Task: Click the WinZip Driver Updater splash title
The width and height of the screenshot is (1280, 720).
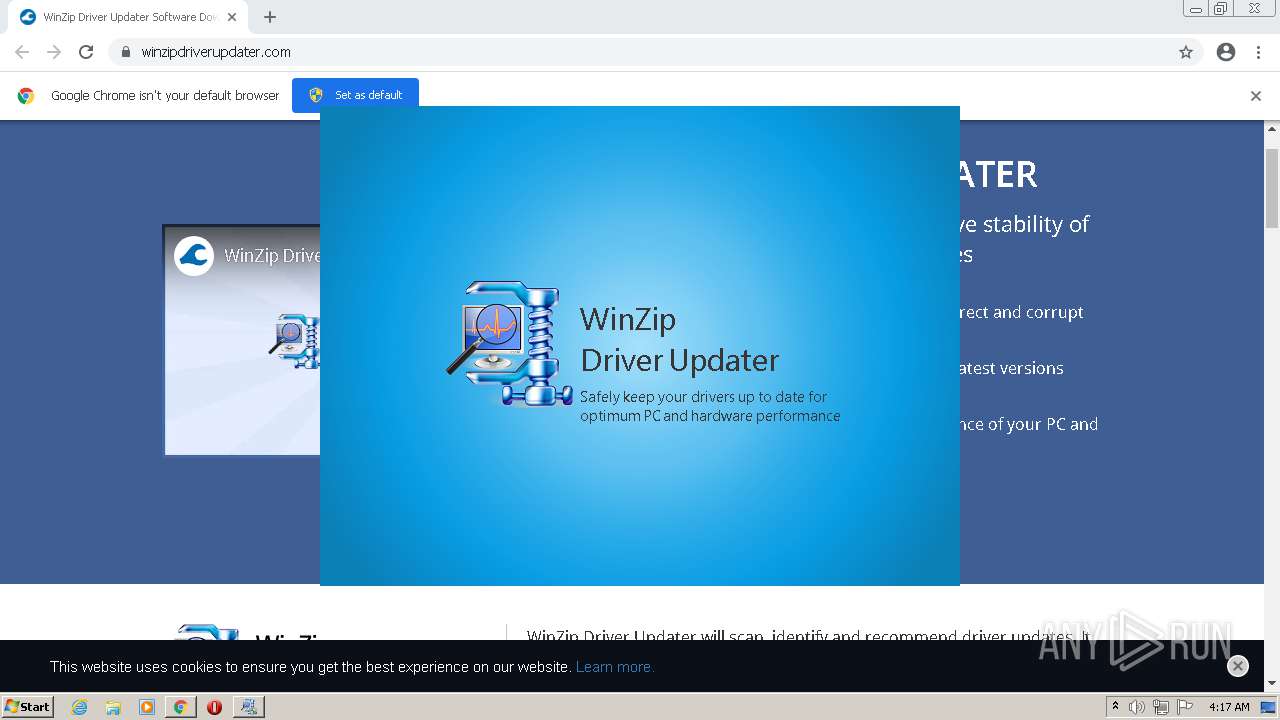Action: coord(679,339)
